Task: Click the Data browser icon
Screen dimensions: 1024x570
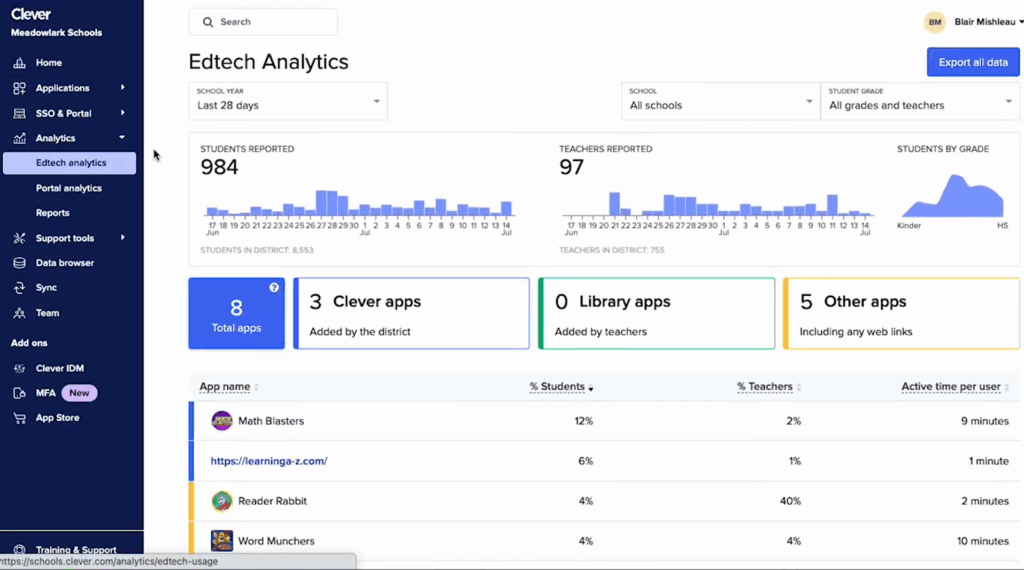Action: pos(19,263)
